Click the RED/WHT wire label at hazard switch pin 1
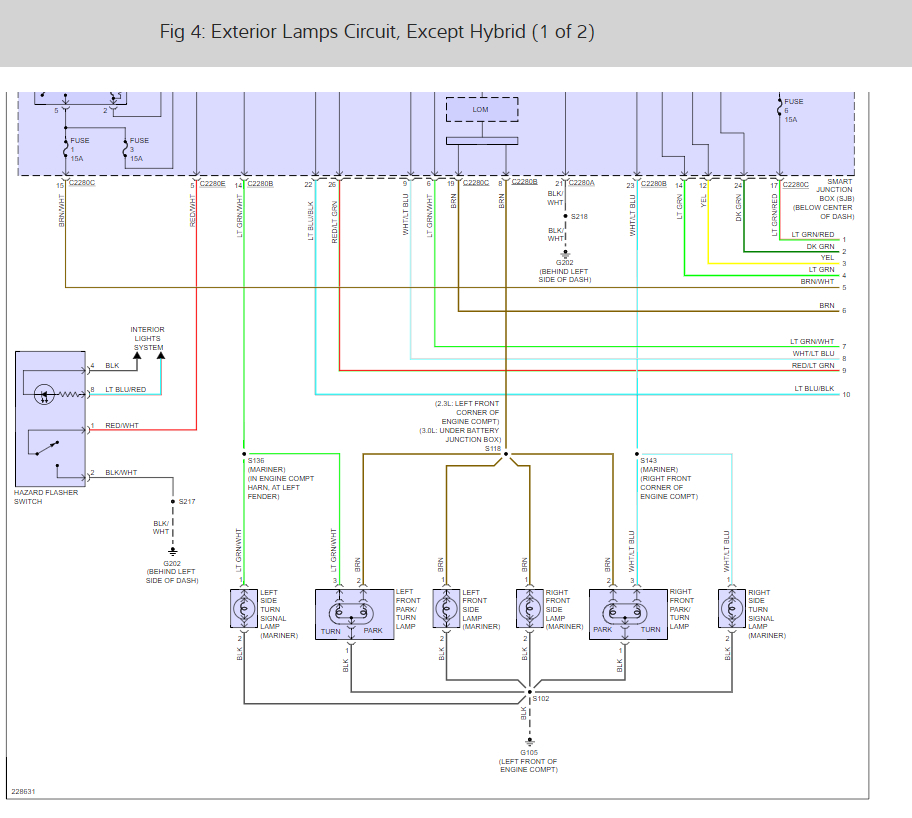 (122, 426)
